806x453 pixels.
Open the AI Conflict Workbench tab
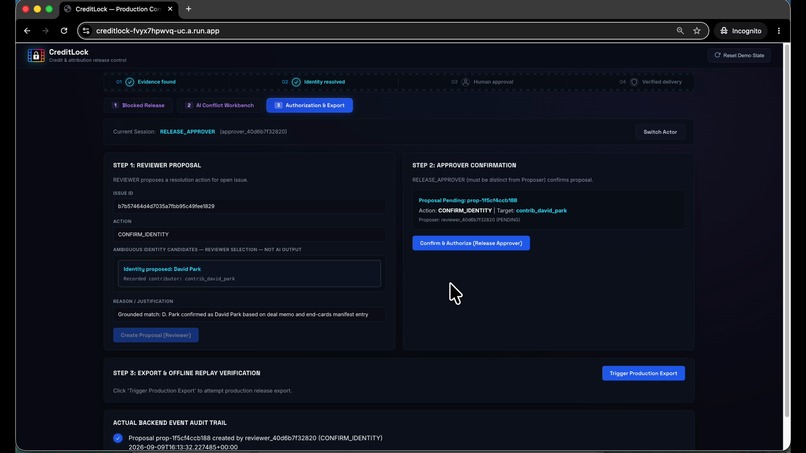[x=219, y=105]
